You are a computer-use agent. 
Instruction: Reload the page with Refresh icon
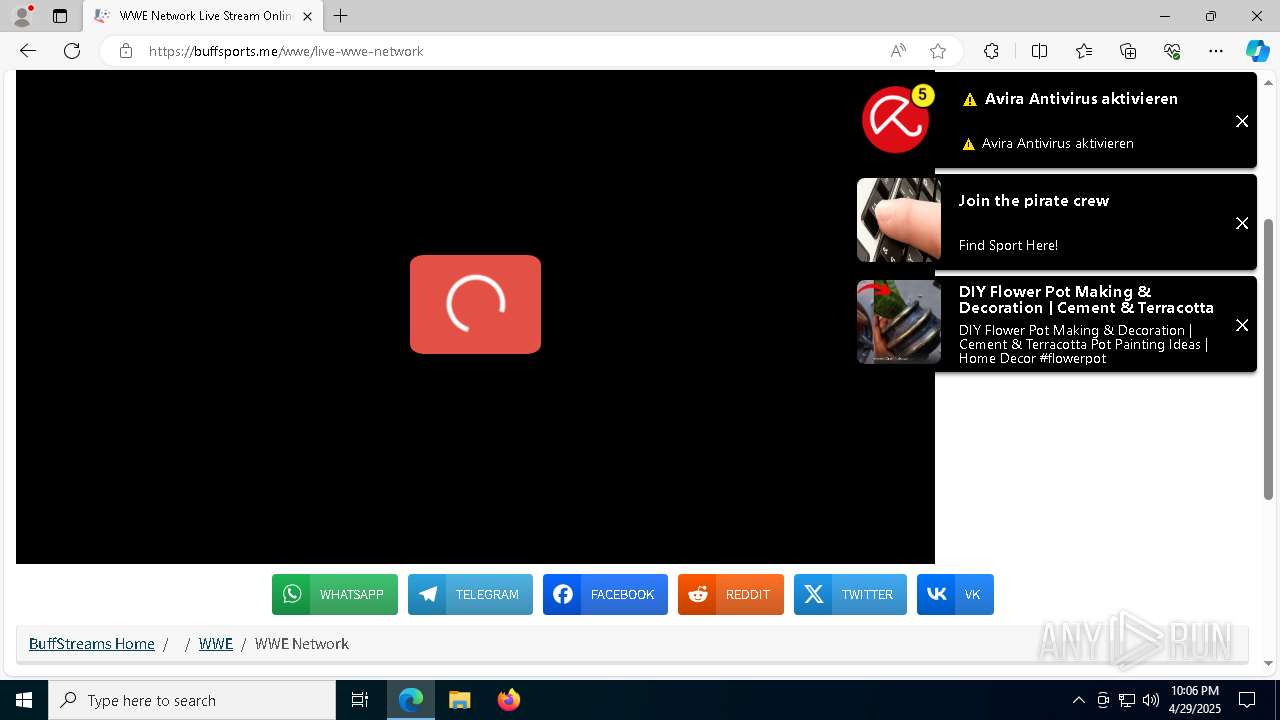(72, 51)
